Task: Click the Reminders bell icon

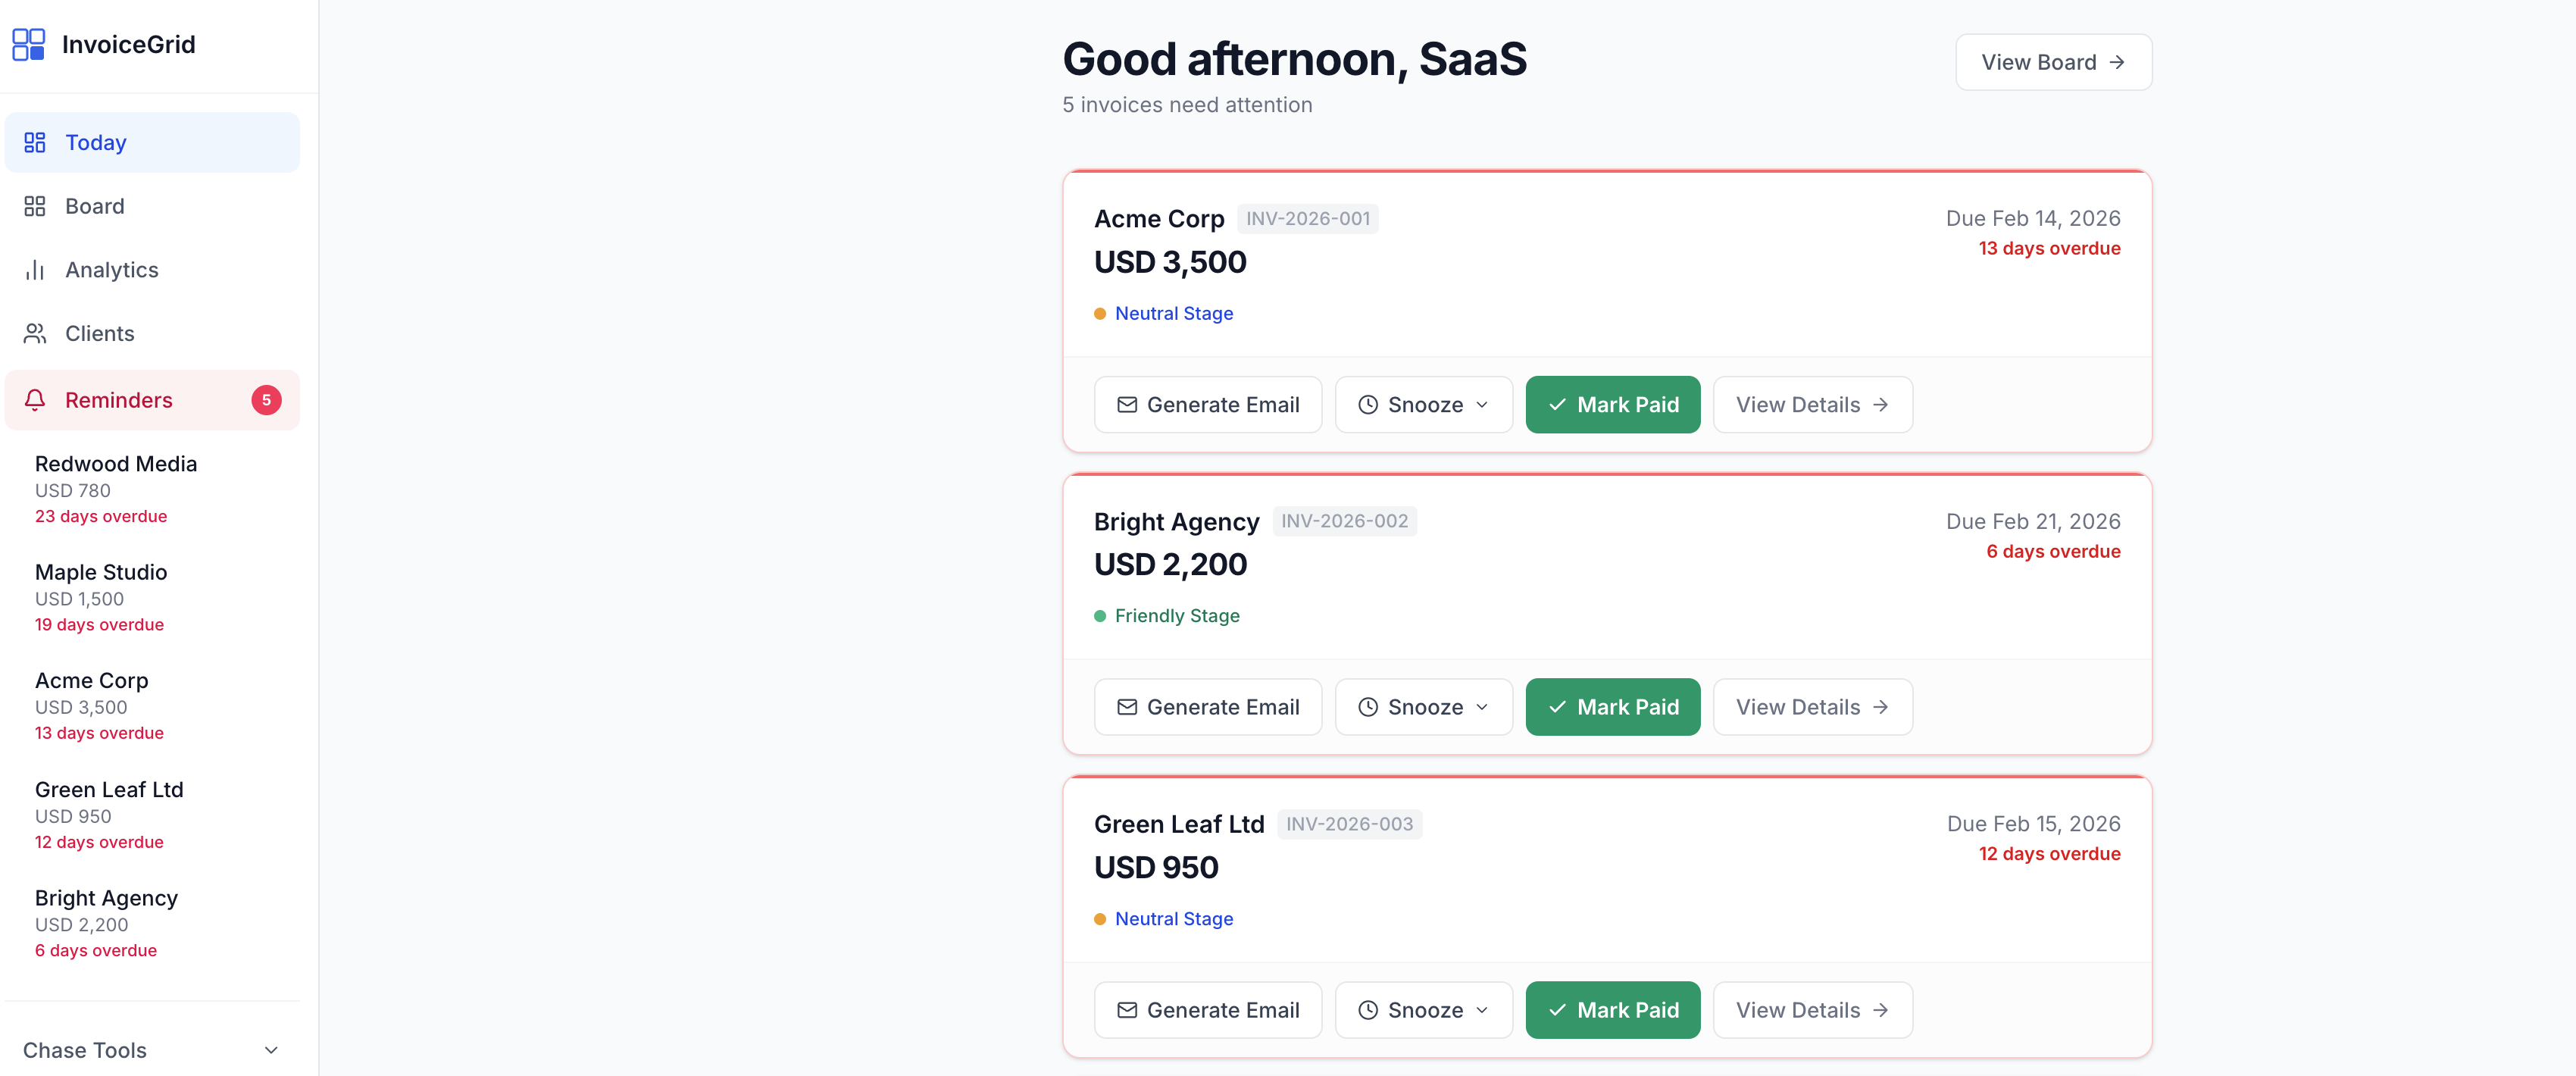Action: pyautogui.click(x=35, y=400)
